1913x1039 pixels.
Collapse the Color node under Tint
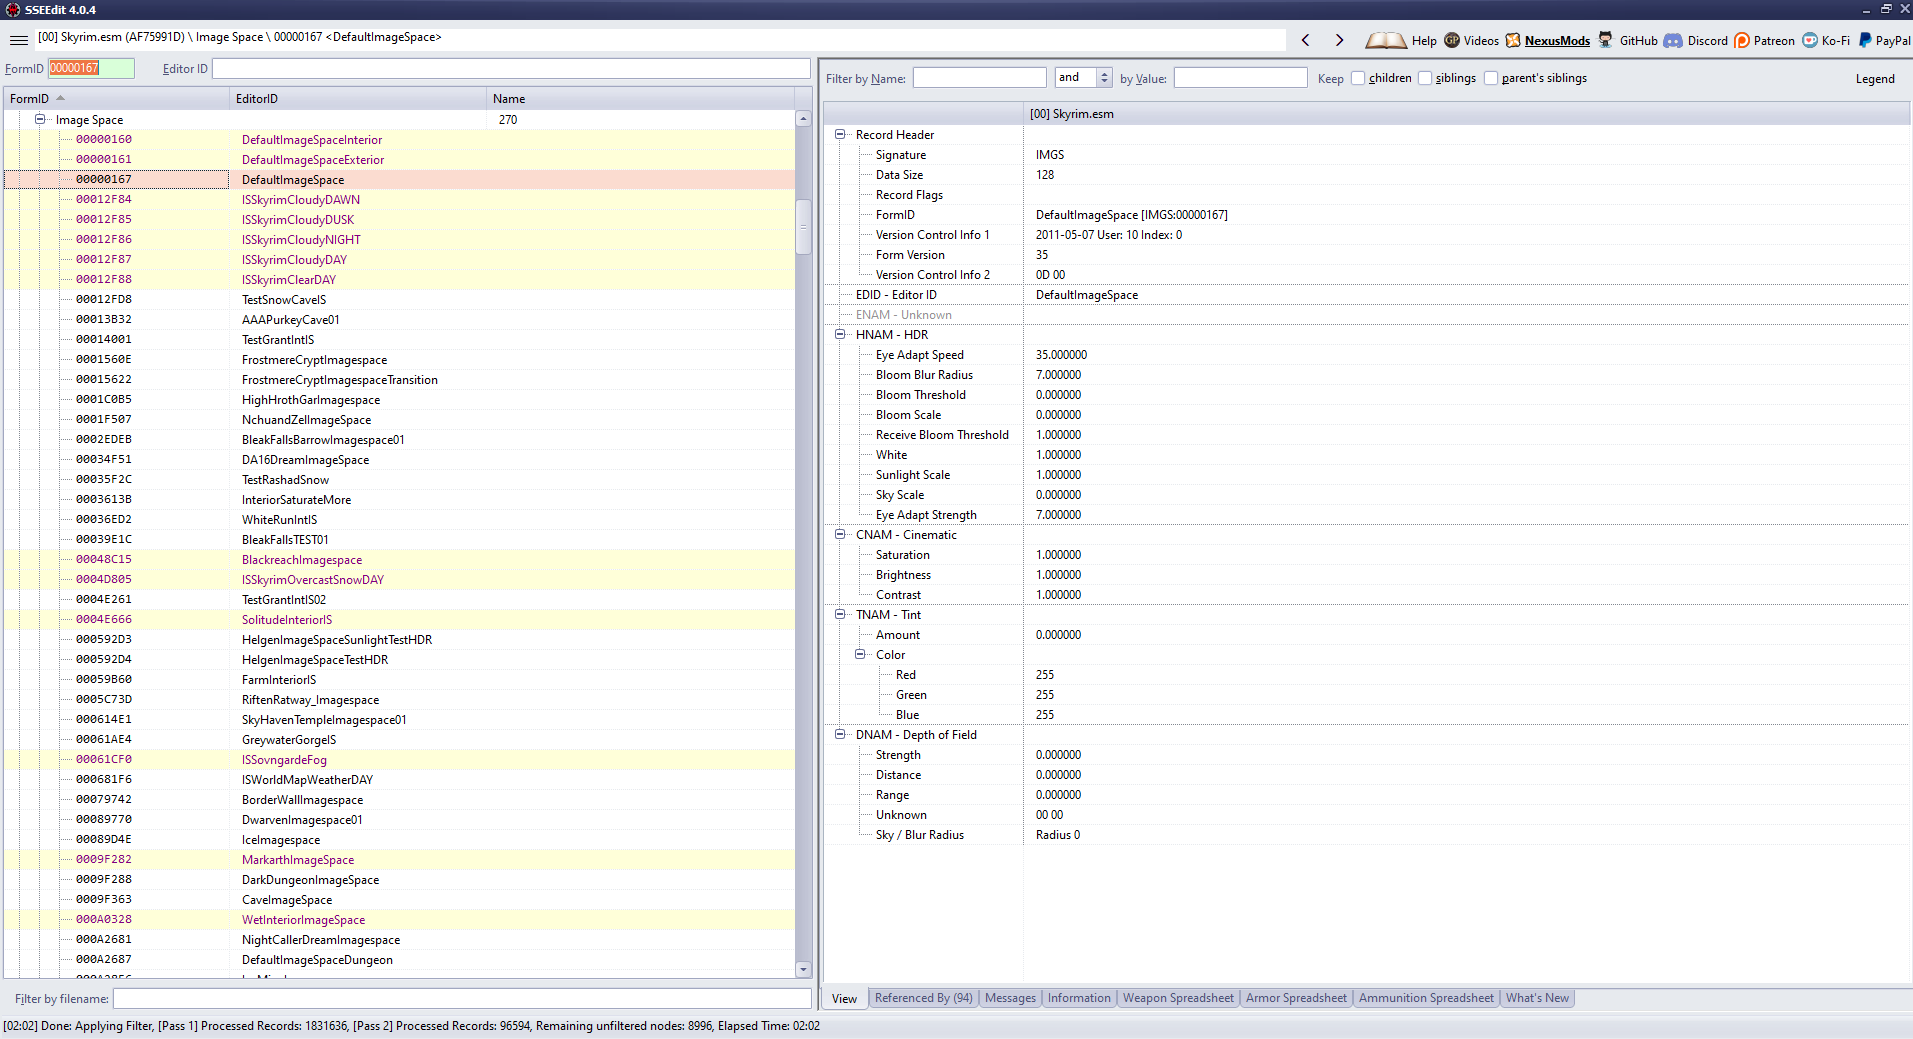[x=860, y=654]
